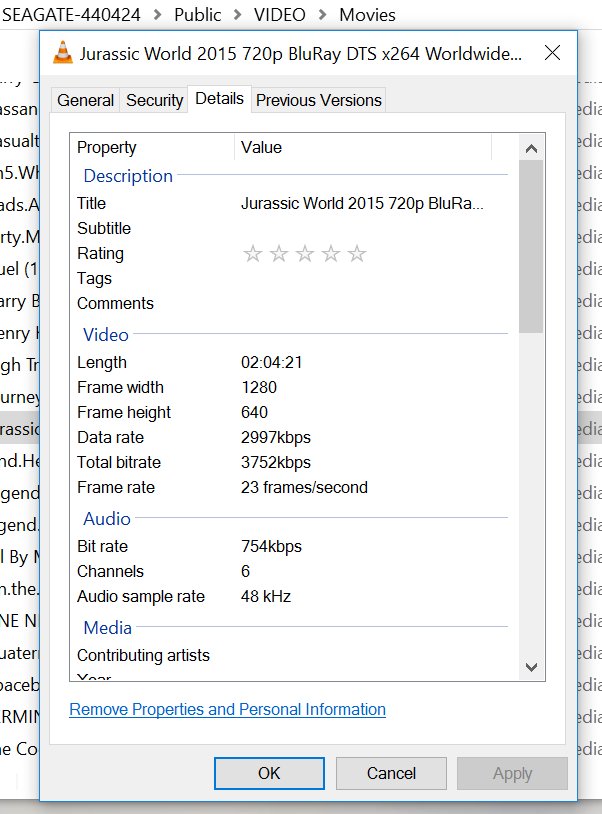This screenshot has width=602, height=814.
Task: Set rating to four stars
Action: point(331,254)
